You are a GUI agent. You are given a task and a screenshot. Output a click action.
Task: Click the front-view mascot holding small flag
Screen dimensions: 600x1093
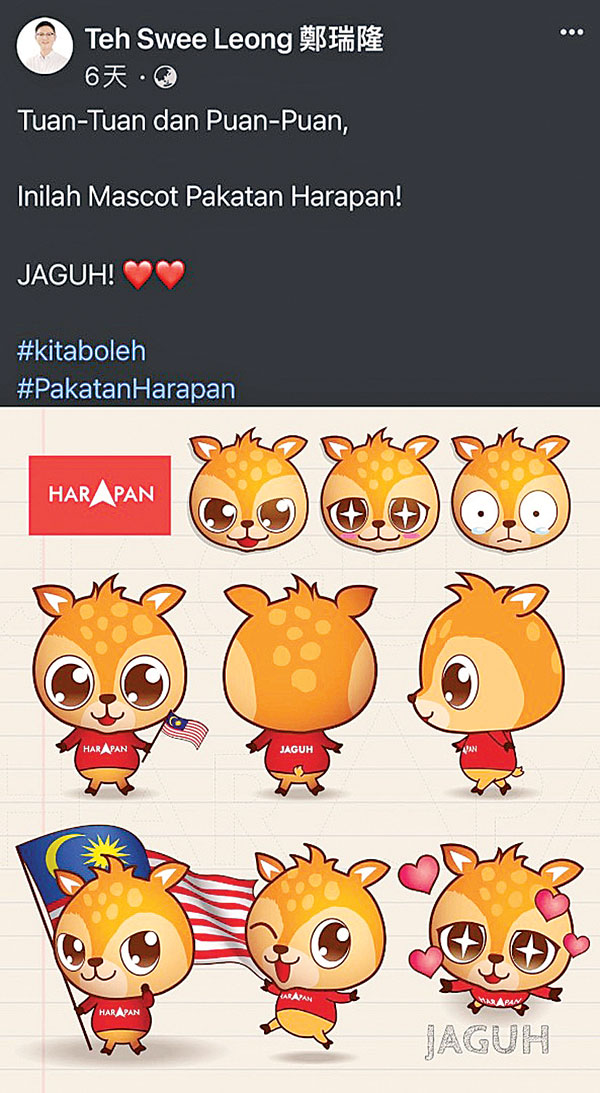point(109,687)
